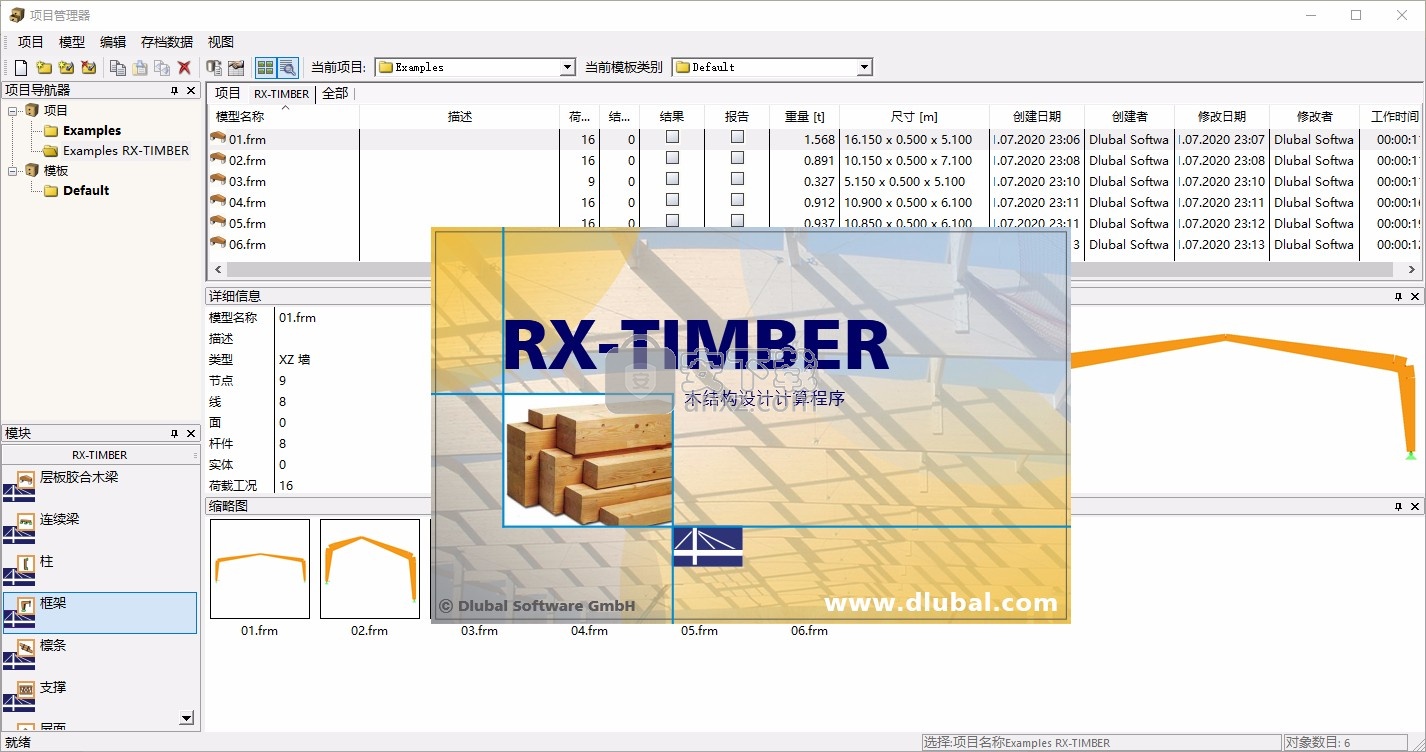Click the third yellow folder toolbar icon
The width and height of the screenshot is (1426, 752).
(x=66, y=68)
